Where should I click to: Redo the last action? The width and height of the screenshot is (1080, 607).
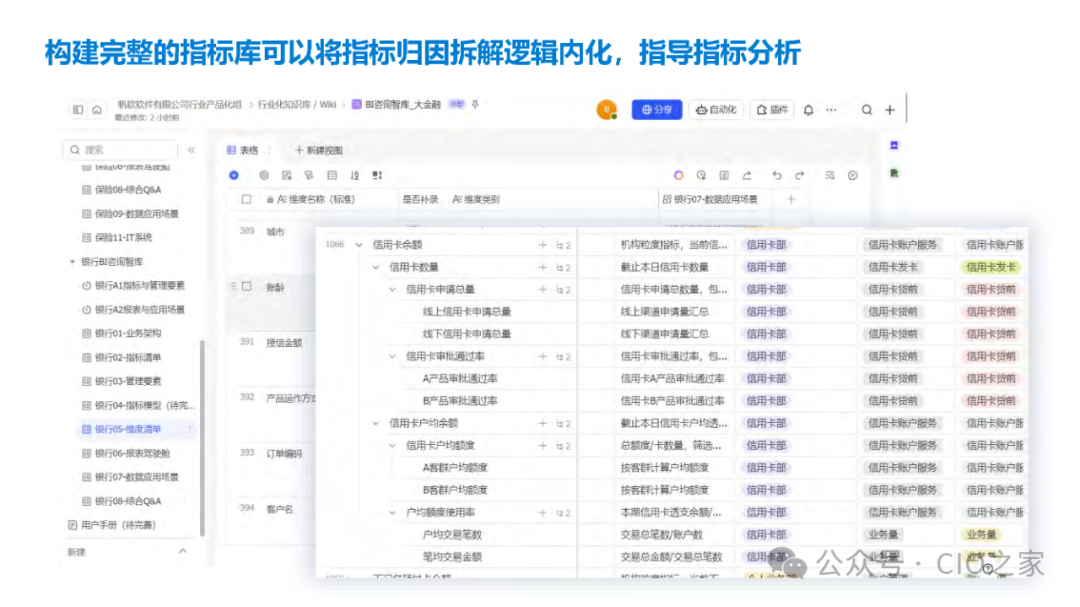[x=800, y=175]
